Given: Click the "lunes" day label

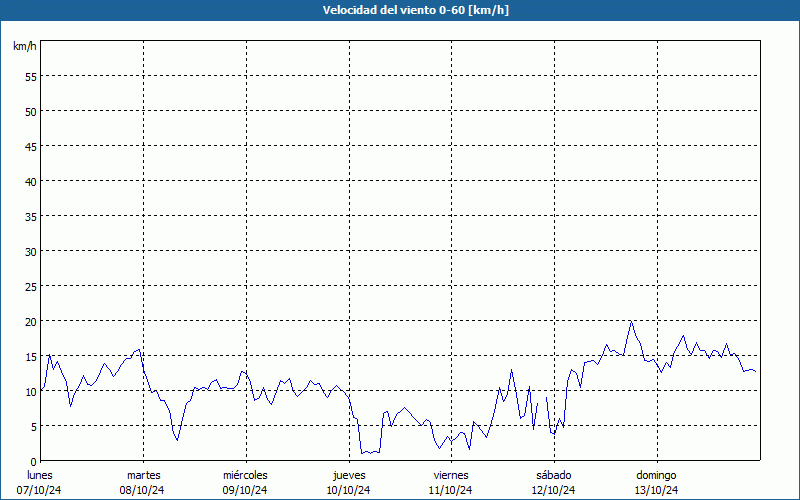Looking at the screenshot, I should point(40,475).
